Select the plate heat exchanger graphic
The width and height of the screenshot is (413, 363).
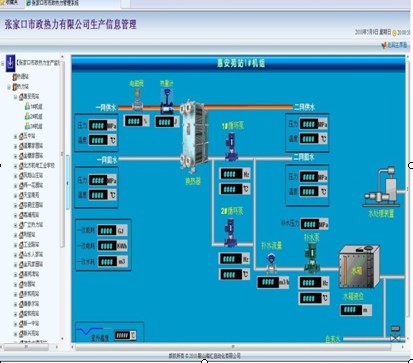point(194,136)
